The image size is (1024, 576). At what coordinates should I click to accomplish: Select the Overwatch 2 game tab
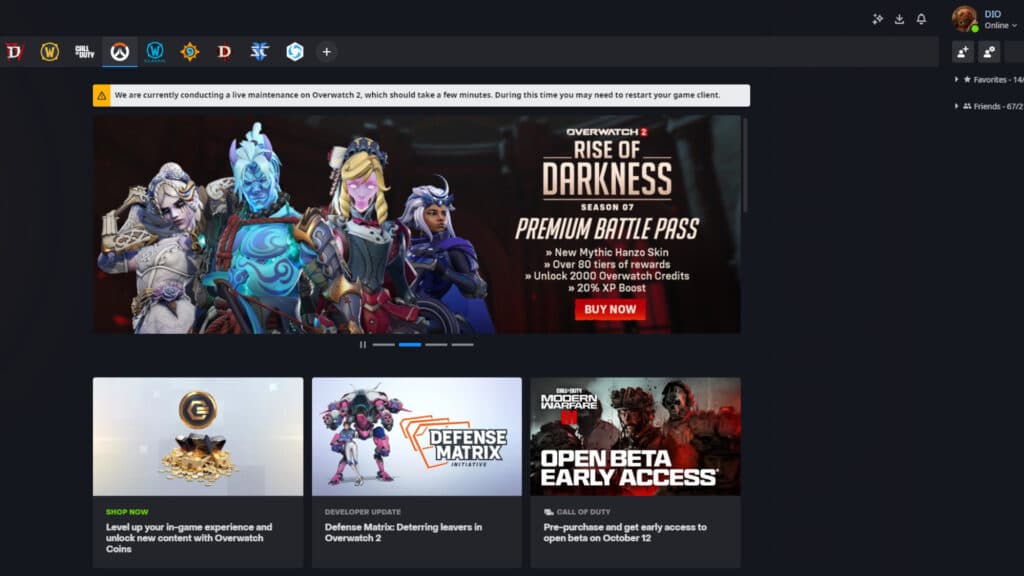coord(120,52)
